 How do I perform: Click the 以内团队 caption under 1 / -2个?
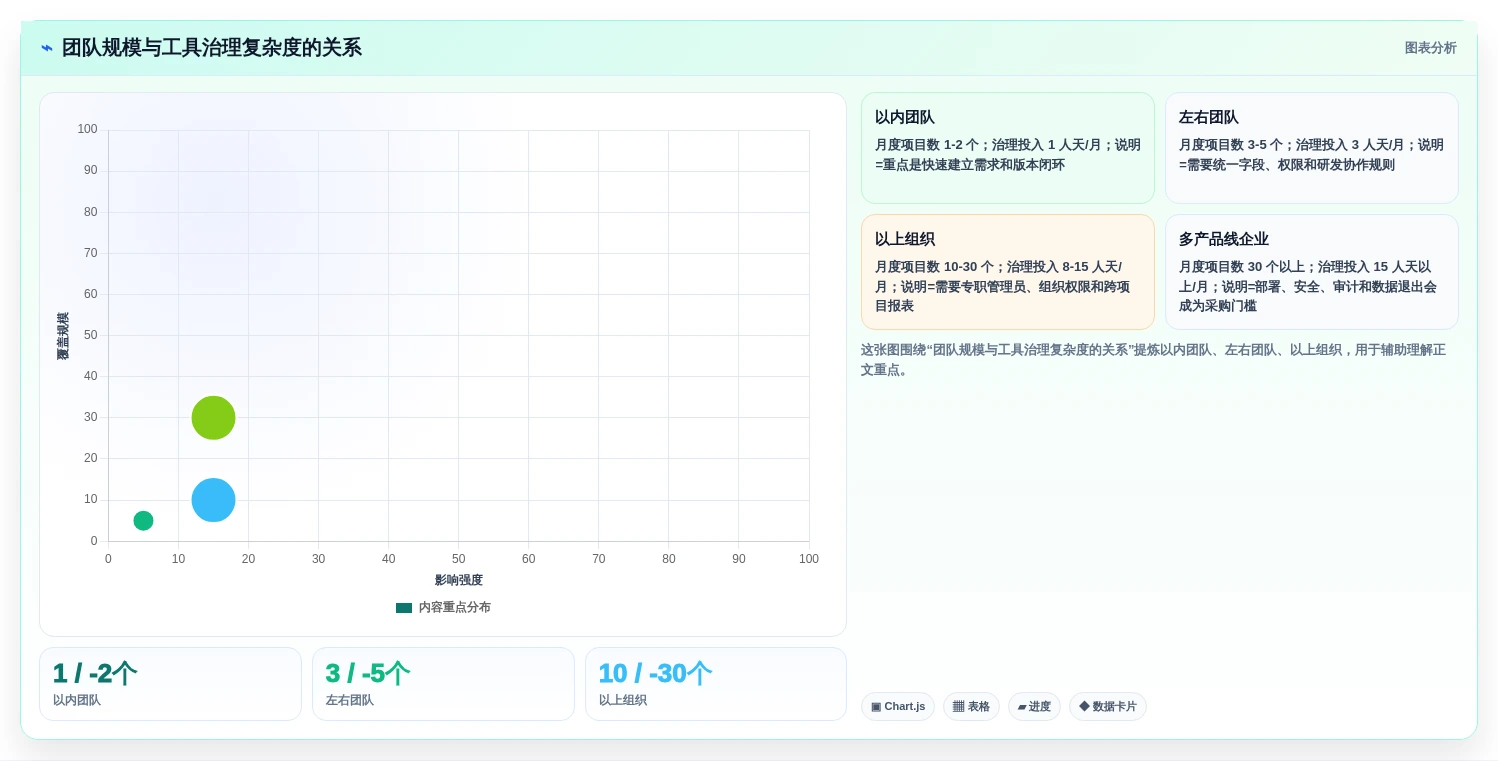(77, 700)
